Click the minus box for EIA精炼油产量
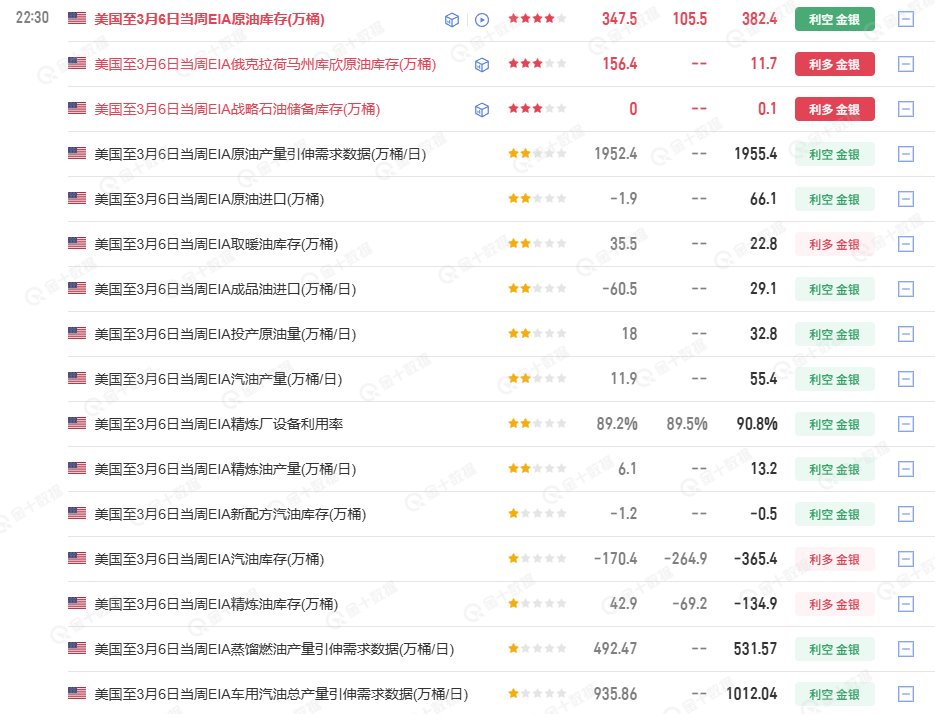 [906, 469]
